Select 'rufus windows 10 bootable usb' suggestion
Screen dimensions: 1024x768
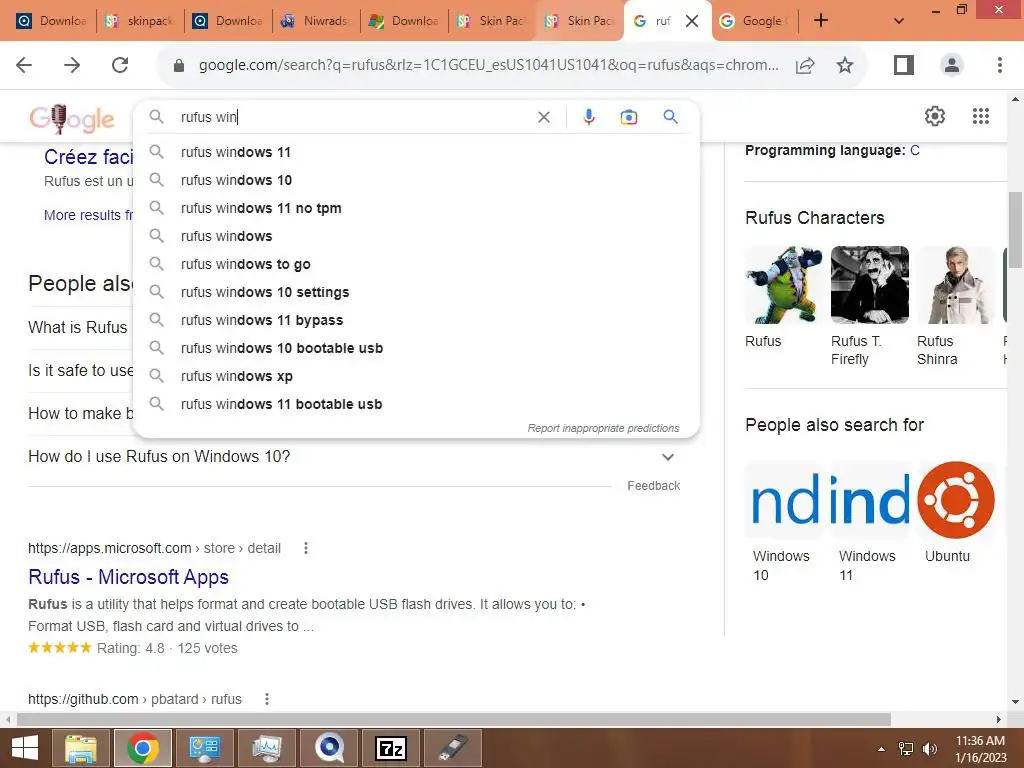click(x=417, y=349)
